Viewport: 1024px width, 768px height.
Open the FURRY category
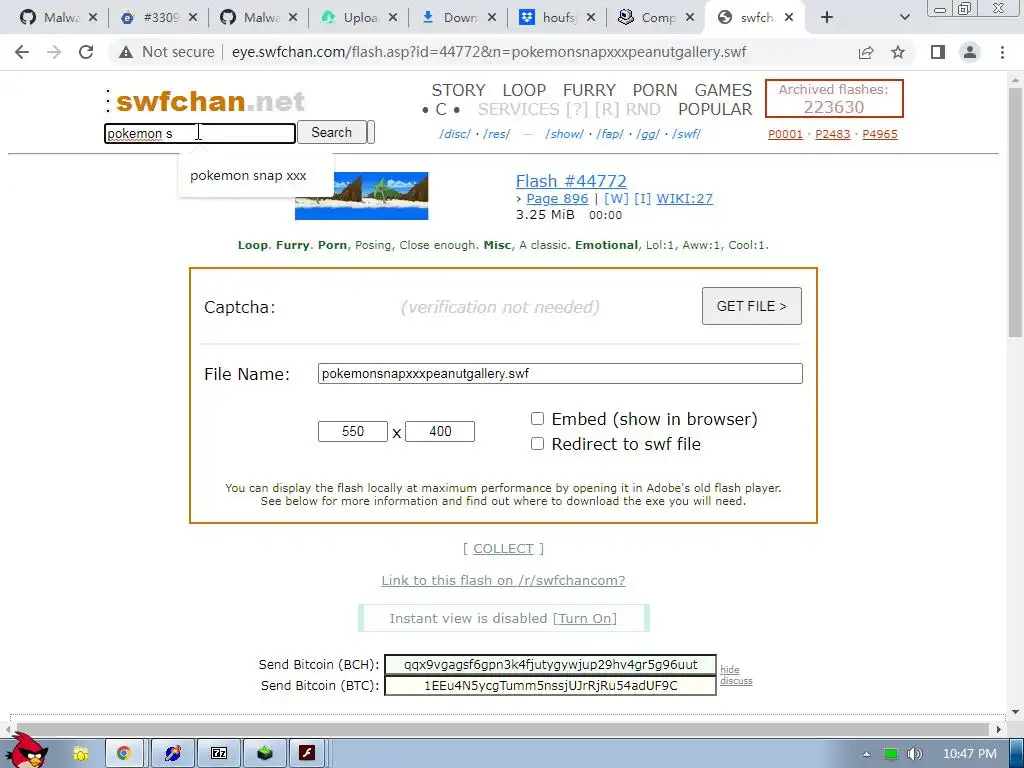[589, 90]
